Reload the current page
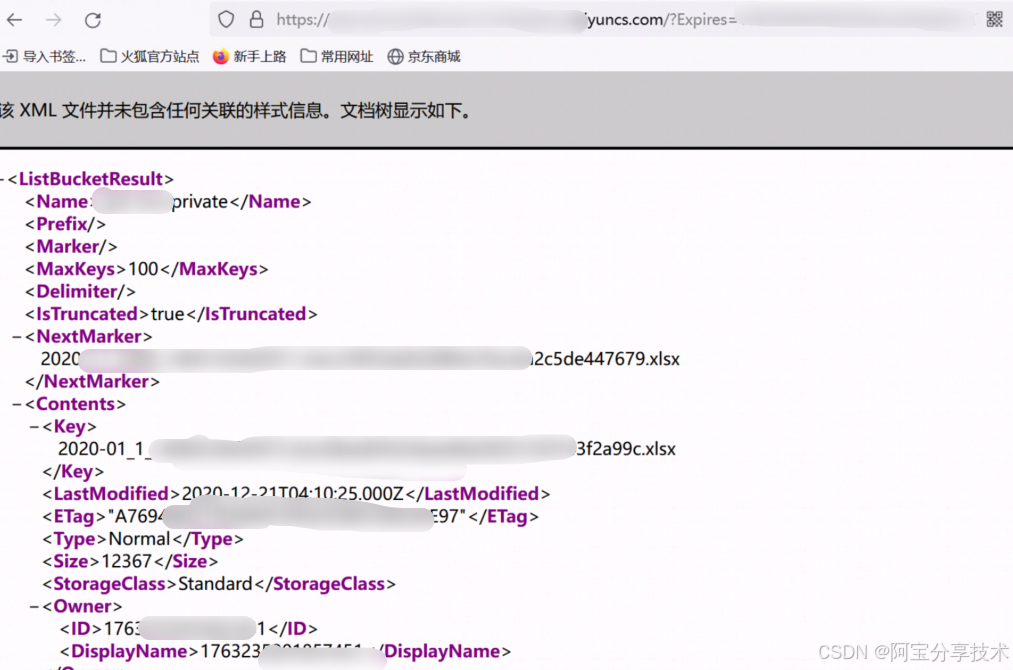The width and height of the screenshot is (1013, 670). coord(93,20)
